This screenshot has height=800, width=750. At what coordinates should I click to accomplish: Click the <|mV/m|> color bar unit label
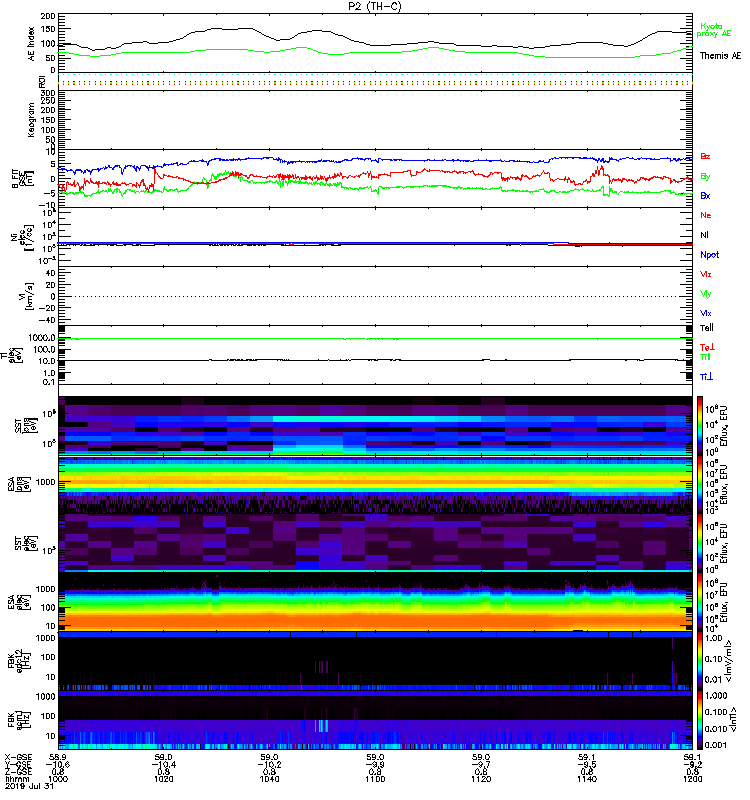tap(731, 661)
